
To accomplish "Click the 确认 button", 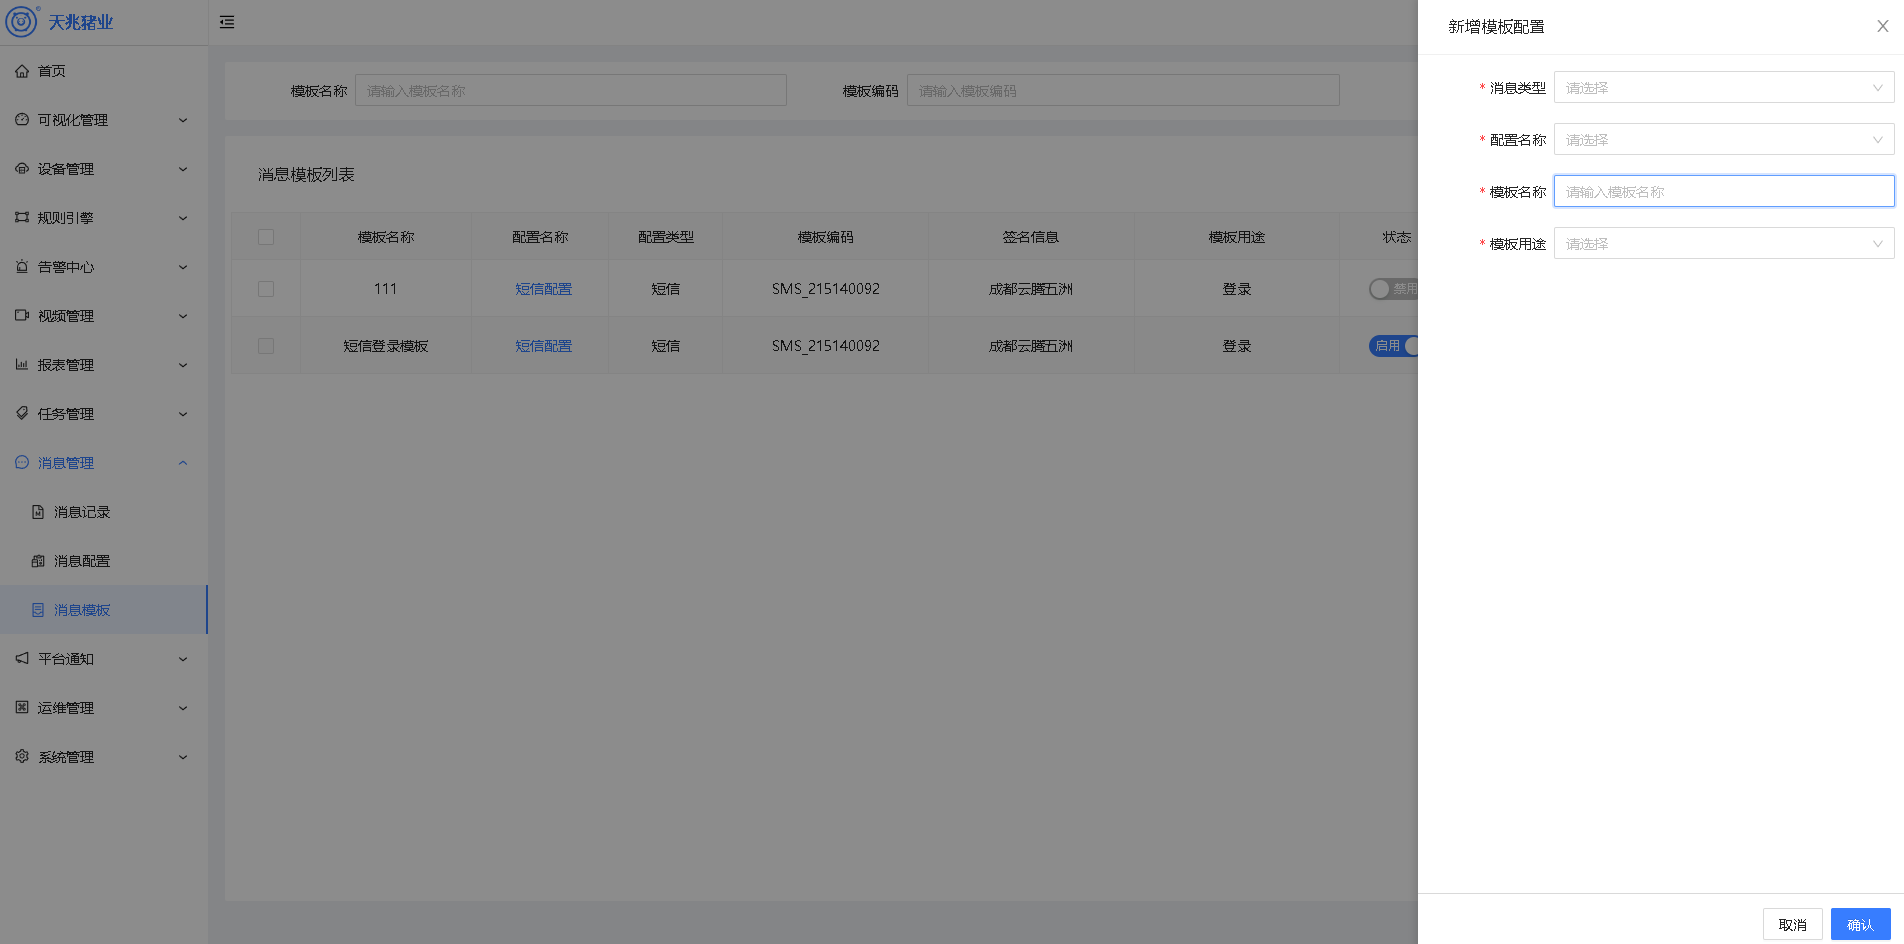I will click(x=1860, y=924).
